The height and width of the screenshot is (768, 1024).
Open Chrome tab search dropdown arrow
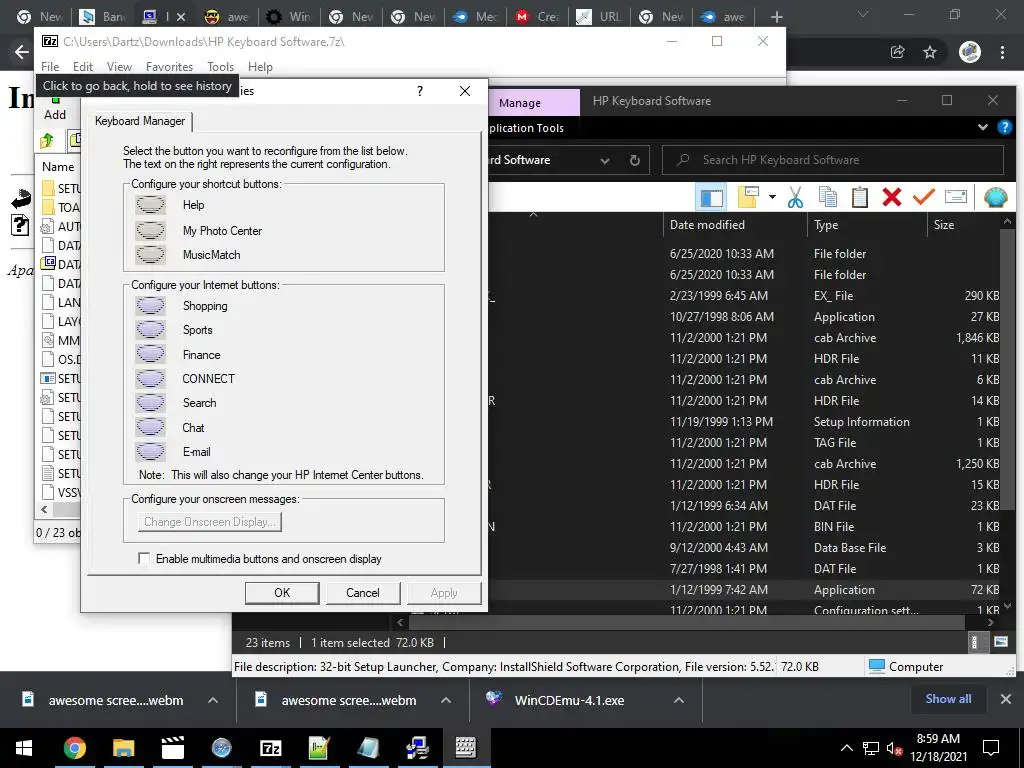[x=863, y=15]
